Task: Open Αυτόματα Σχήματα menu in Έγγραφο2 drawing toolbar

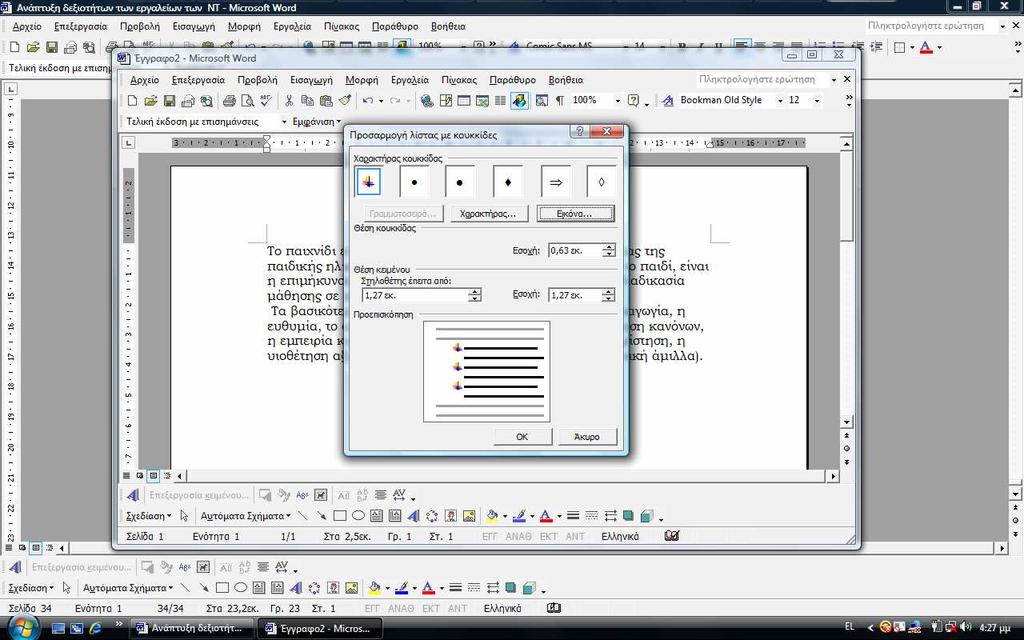Action: click(245, 516)
